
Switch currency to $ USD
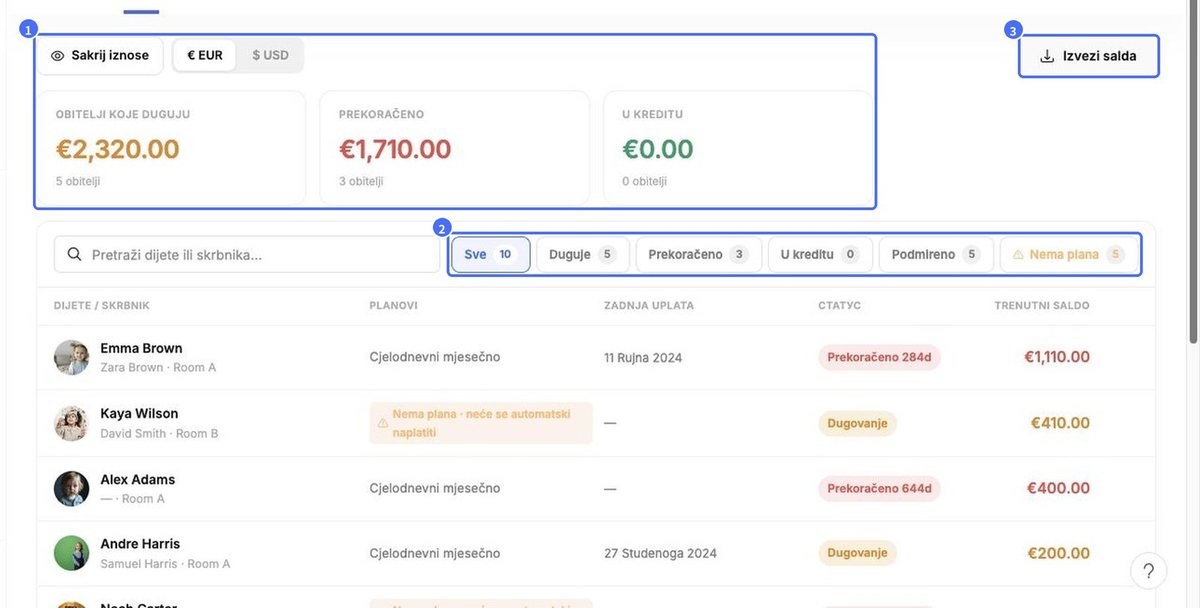pyautogui.click(x=270, y=55)
